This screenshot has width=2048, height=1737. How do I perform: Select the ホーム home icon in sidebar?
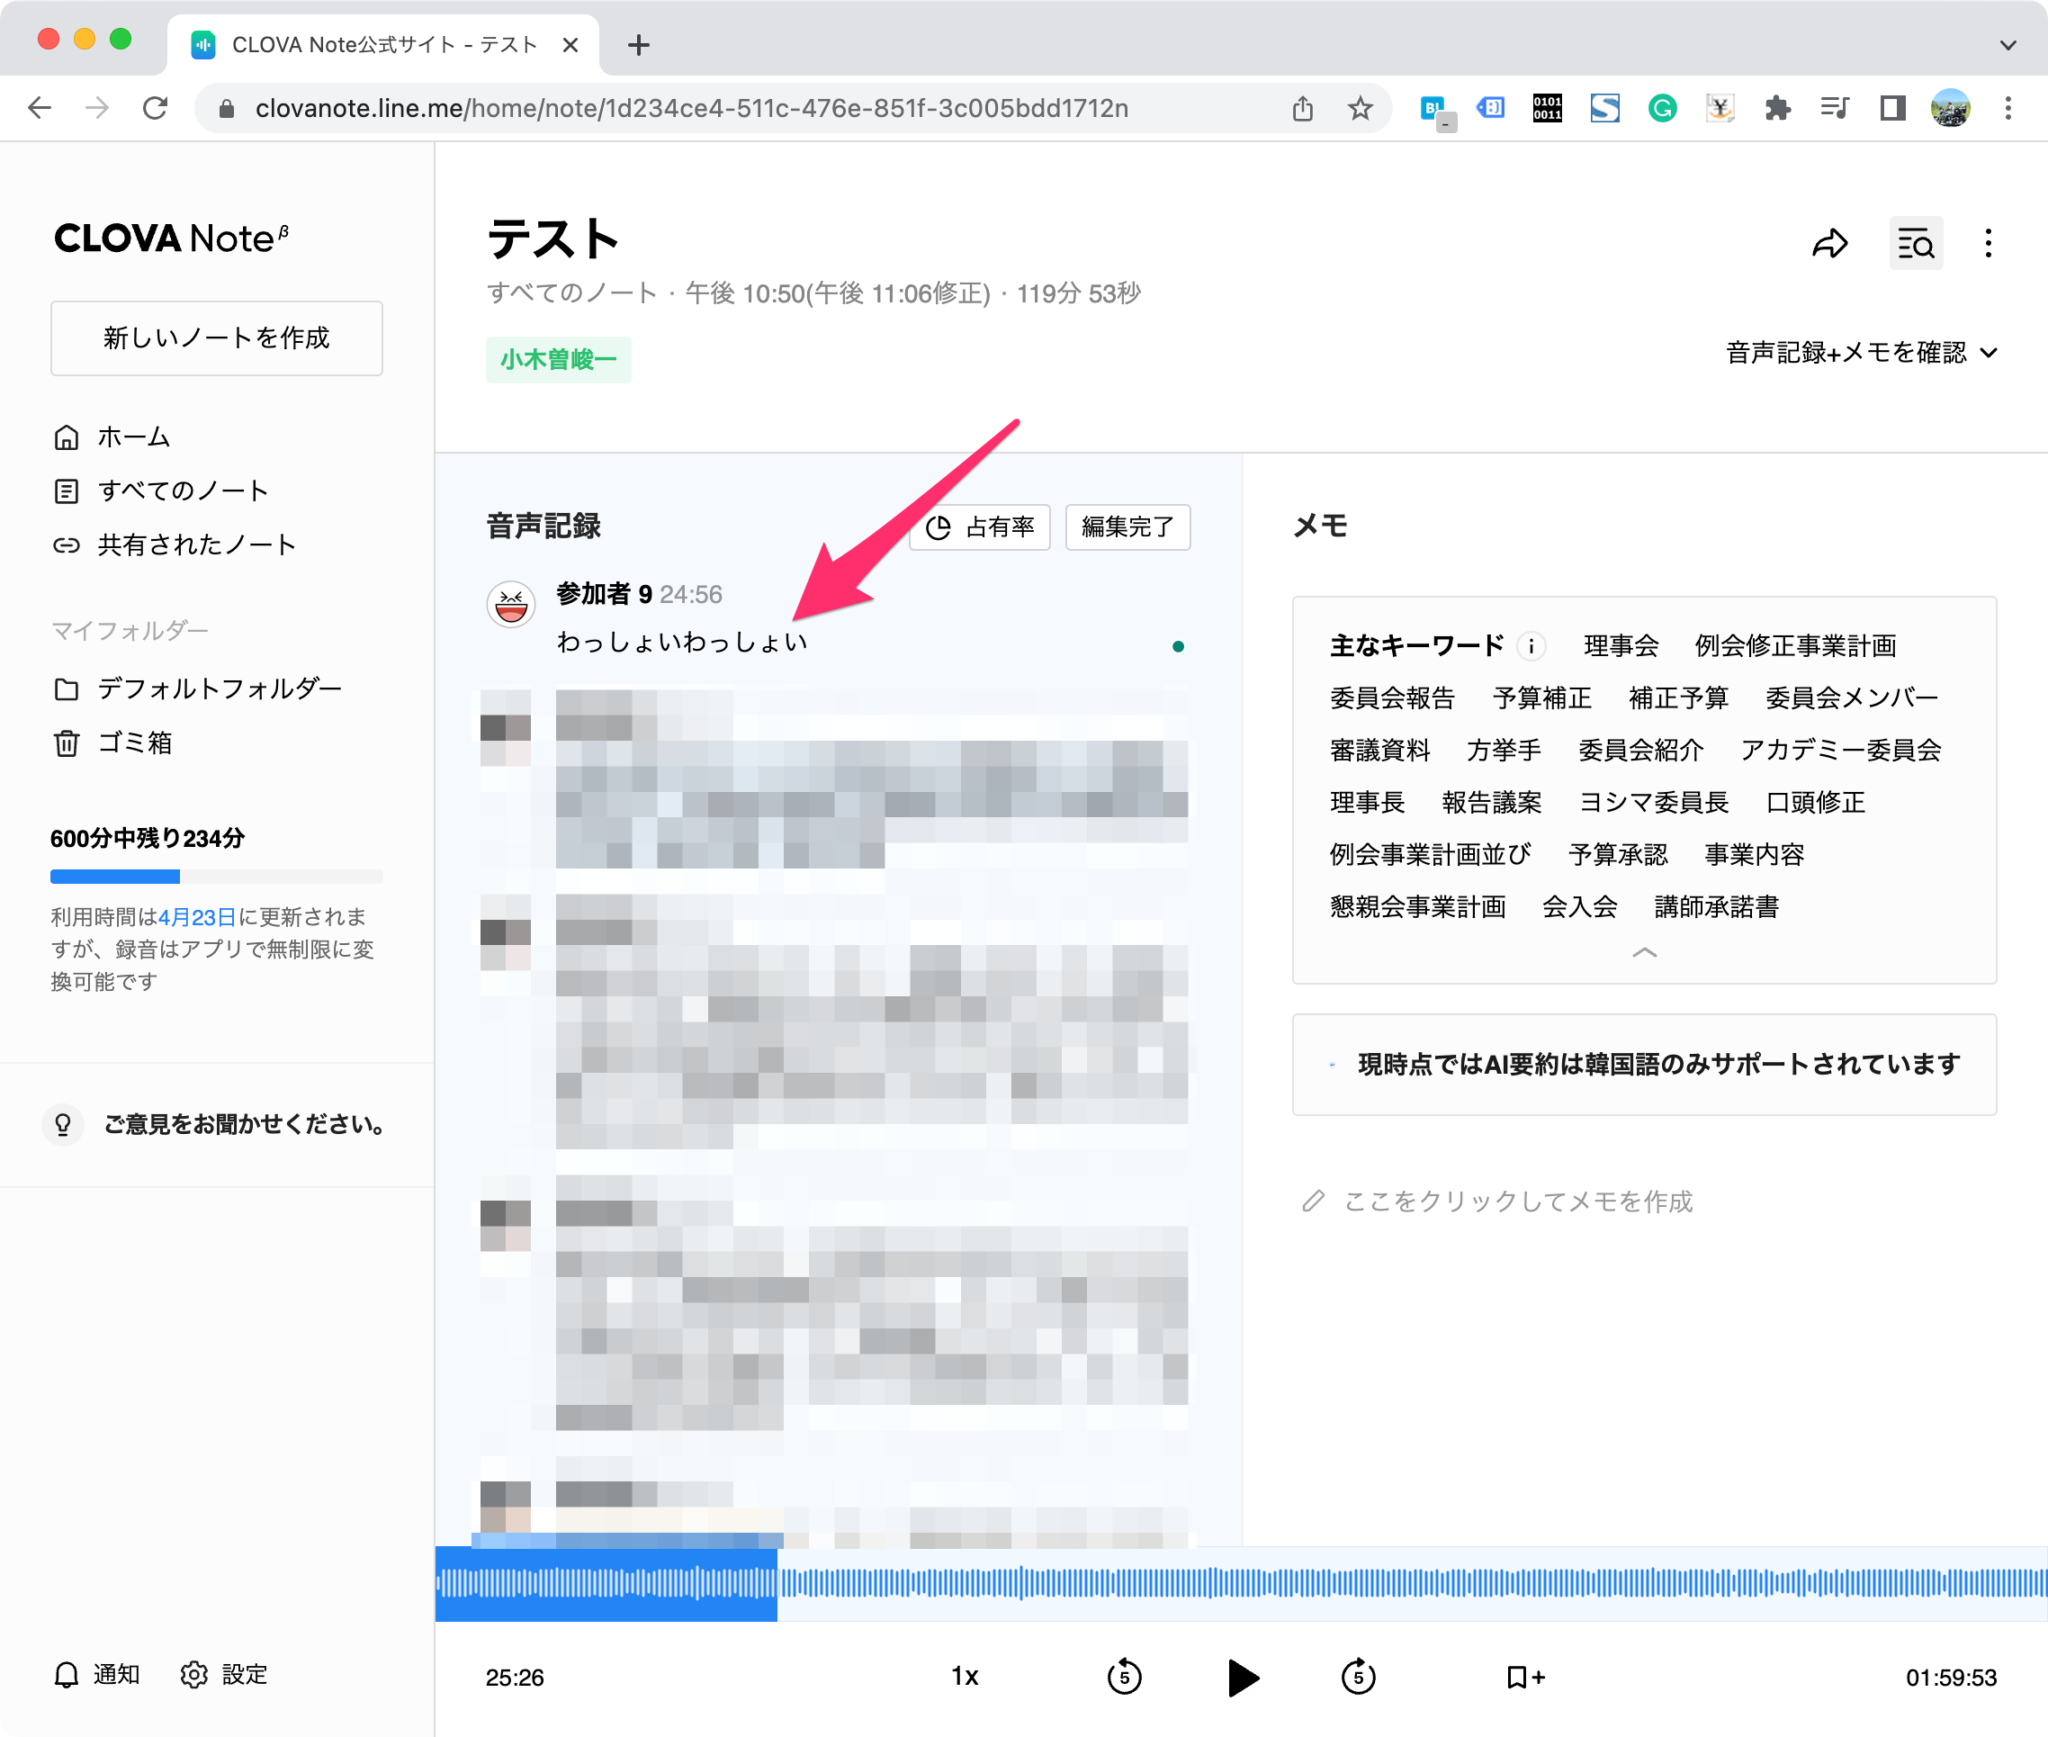(x=66, y=436)
